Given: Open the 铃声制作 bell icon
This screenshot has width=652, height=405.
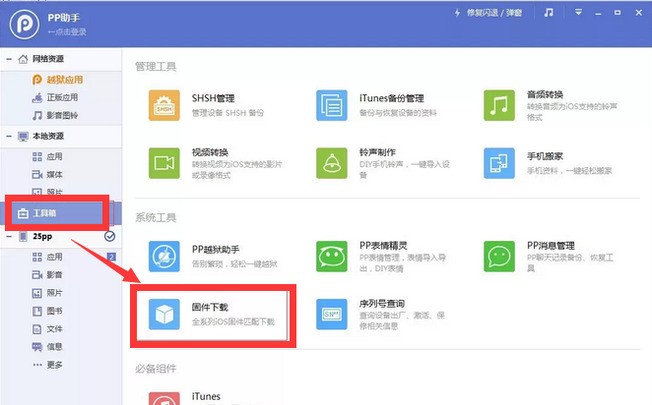Looking at the screenshot, I should coord(331,163).
